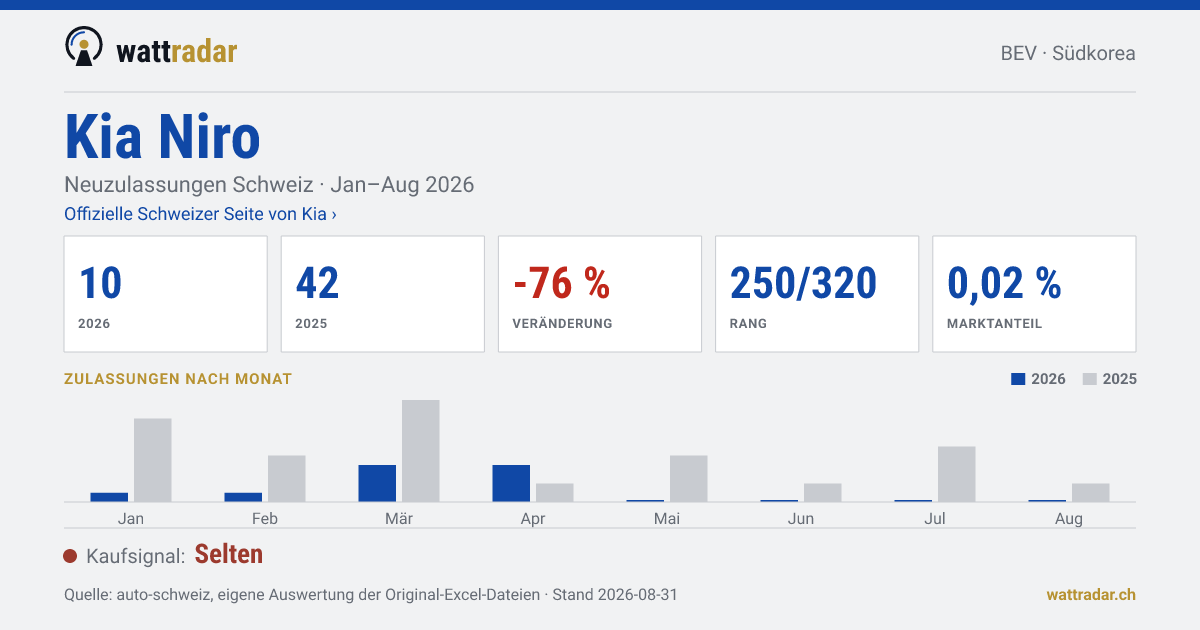Open the official Swiss Kia page link
This screenshot has height=630, width=1200.
click(x=200, y=214)
